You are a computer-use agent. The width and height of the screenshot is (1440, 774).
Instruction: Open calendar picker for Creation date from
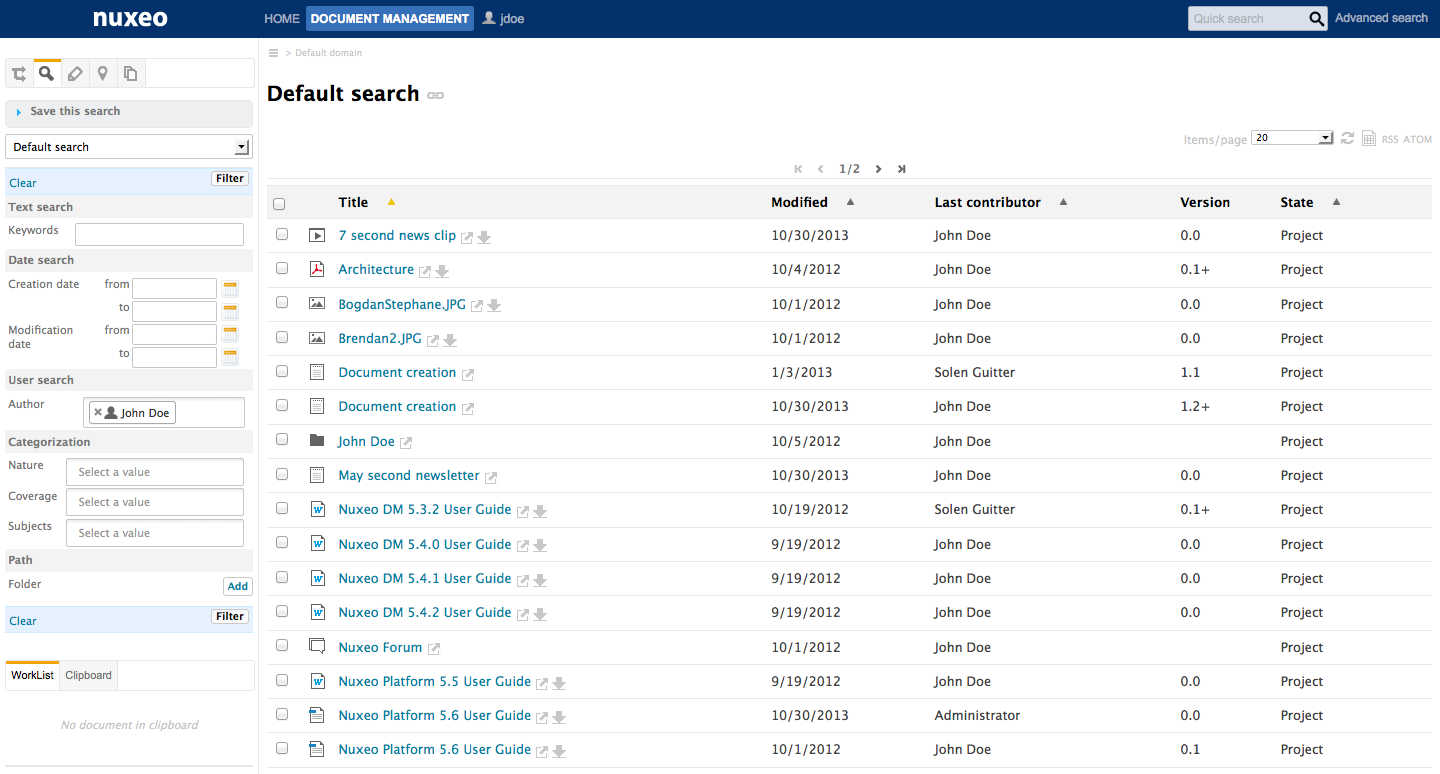pyautogui.click(x=230, y=289)
